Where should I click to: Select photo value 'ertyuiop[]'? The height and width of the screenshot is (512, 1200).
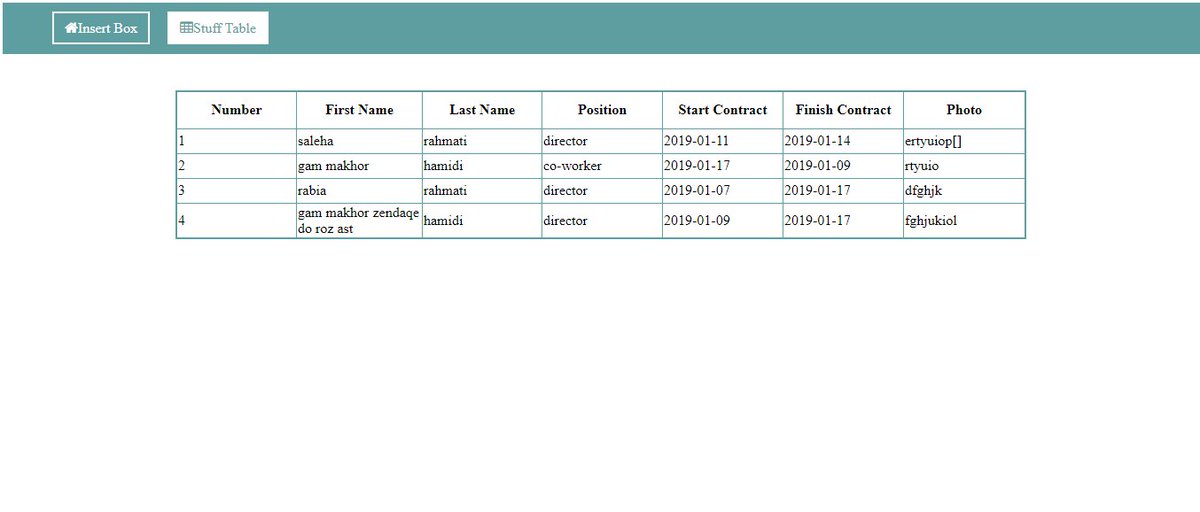coord(964,141)
